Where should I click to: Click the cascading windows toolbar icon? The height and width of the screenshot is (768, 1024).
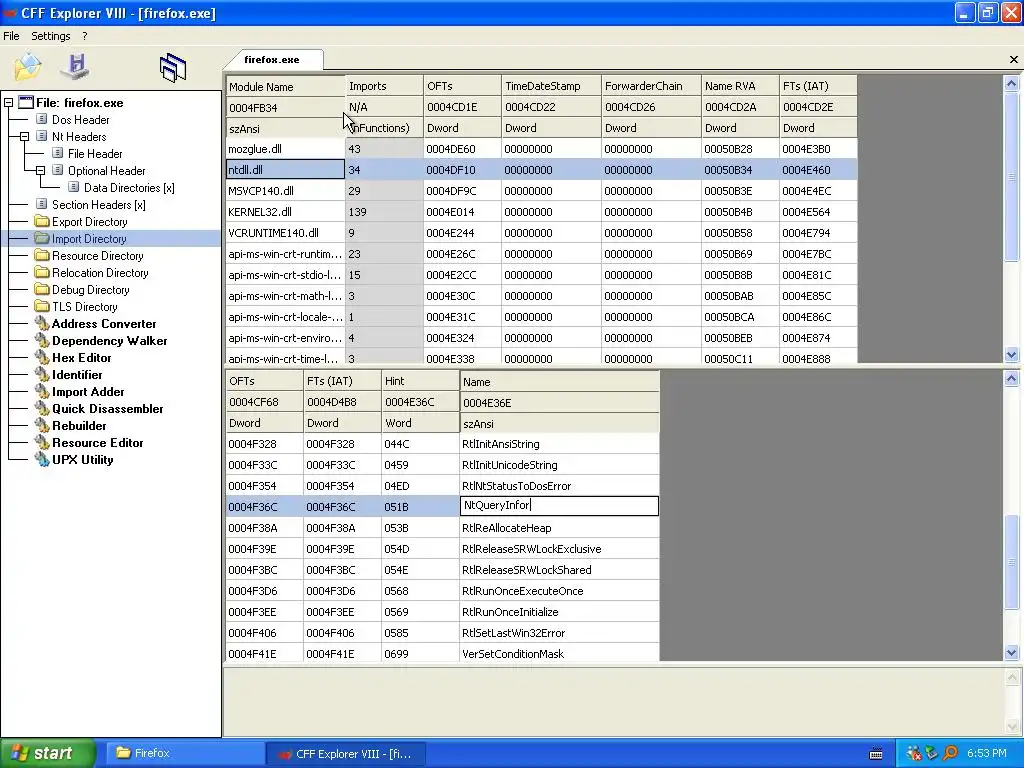[173, 67]
